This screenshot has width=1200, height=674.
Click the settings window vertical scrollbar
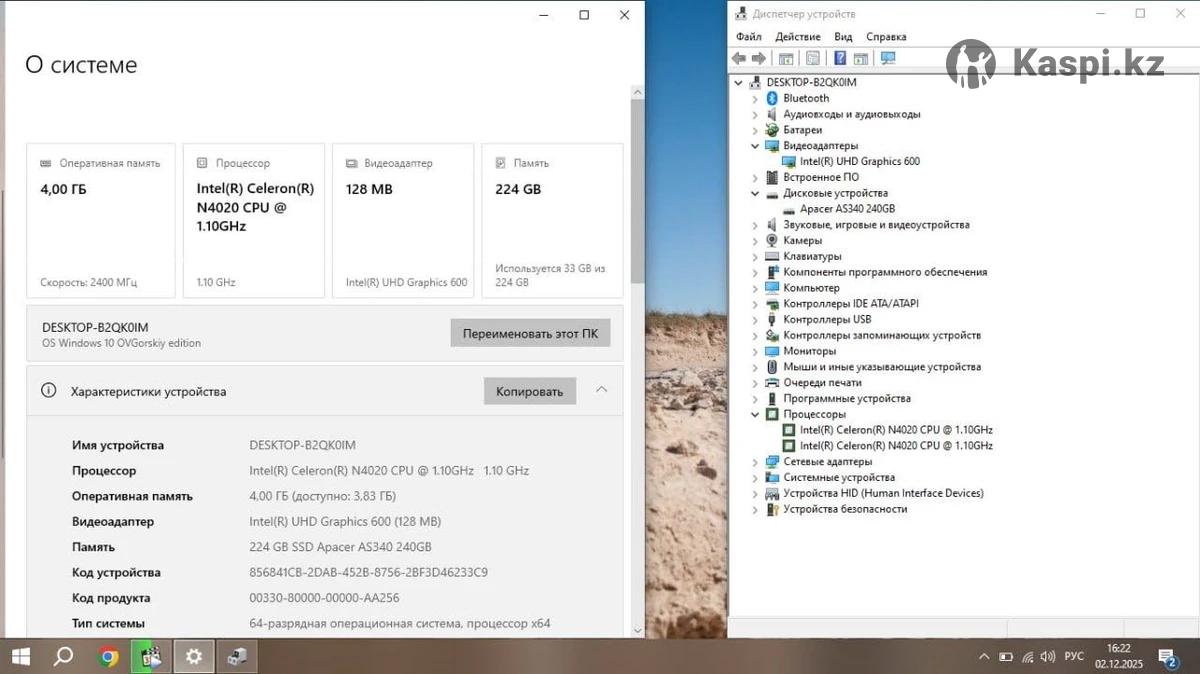pos(637,300)
